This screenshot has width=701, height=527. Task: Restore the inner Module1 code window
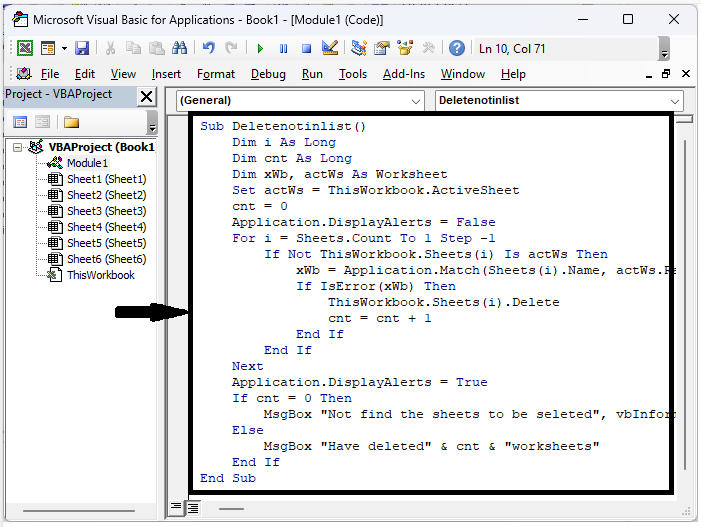point(666,74)
